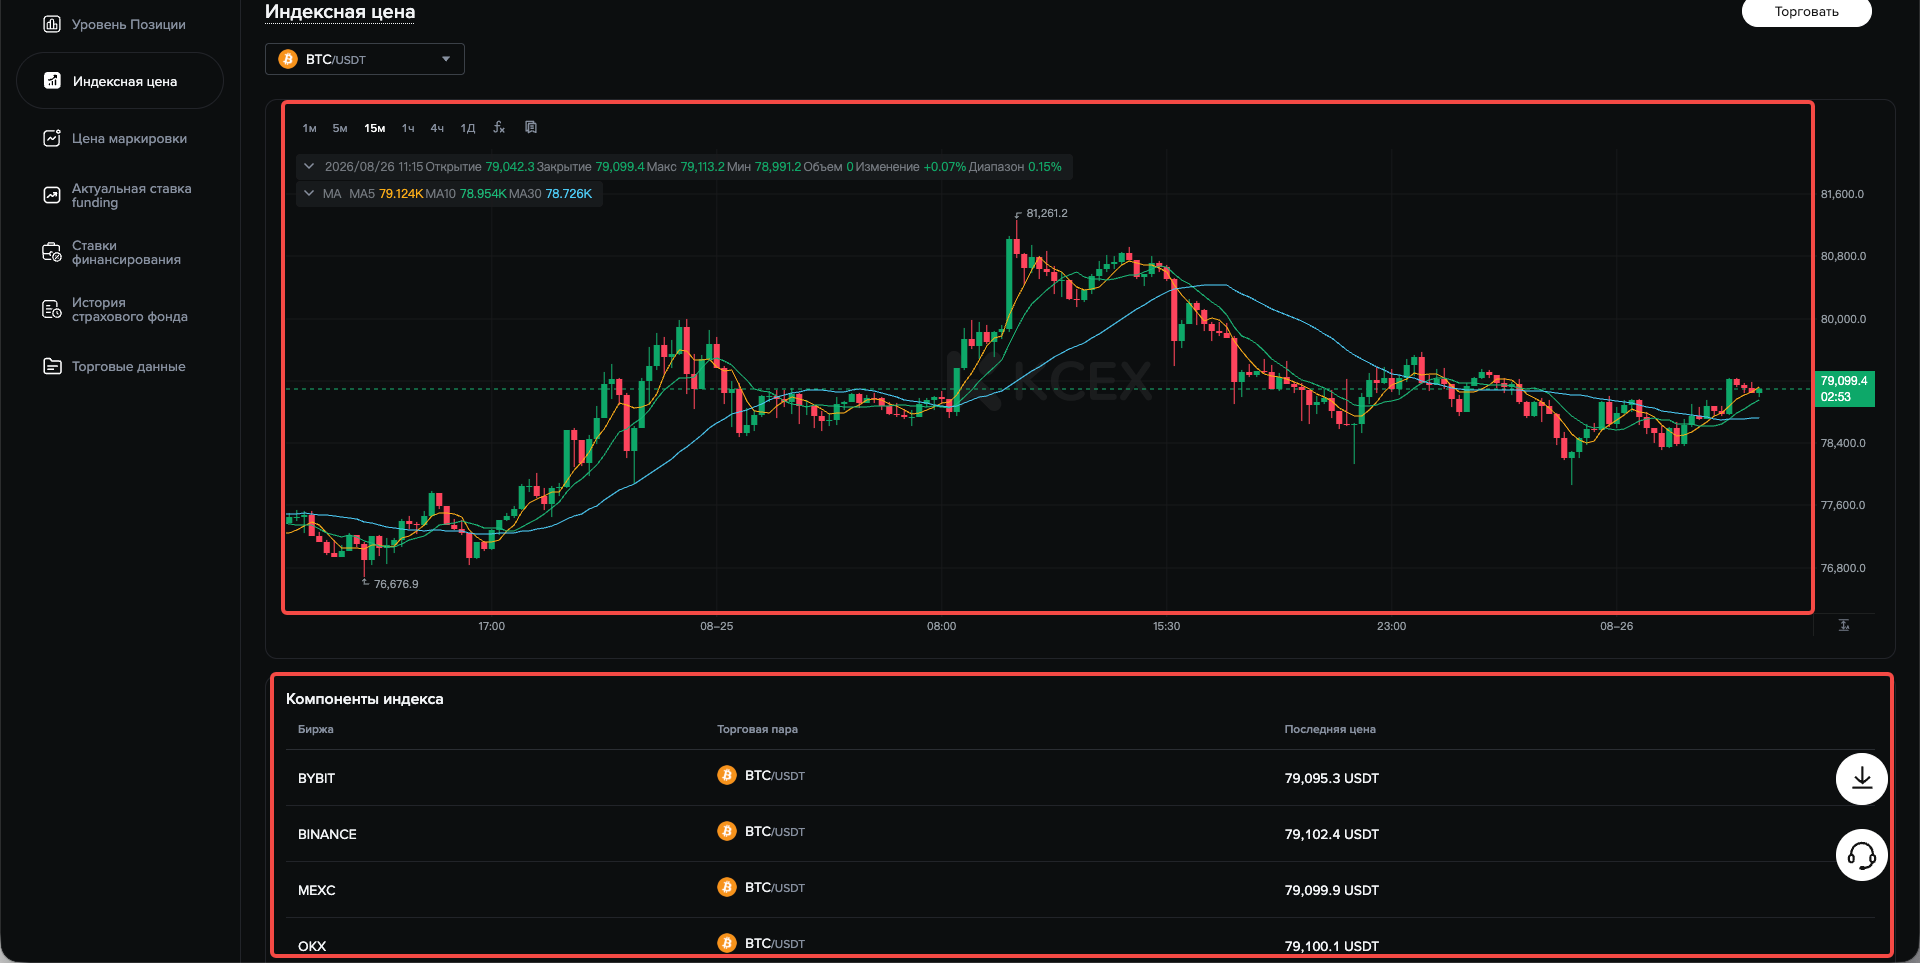1920x963 pixels.
Task: Click the Уровень Позиции sidebar icon
Action: [x=52, y=24]
